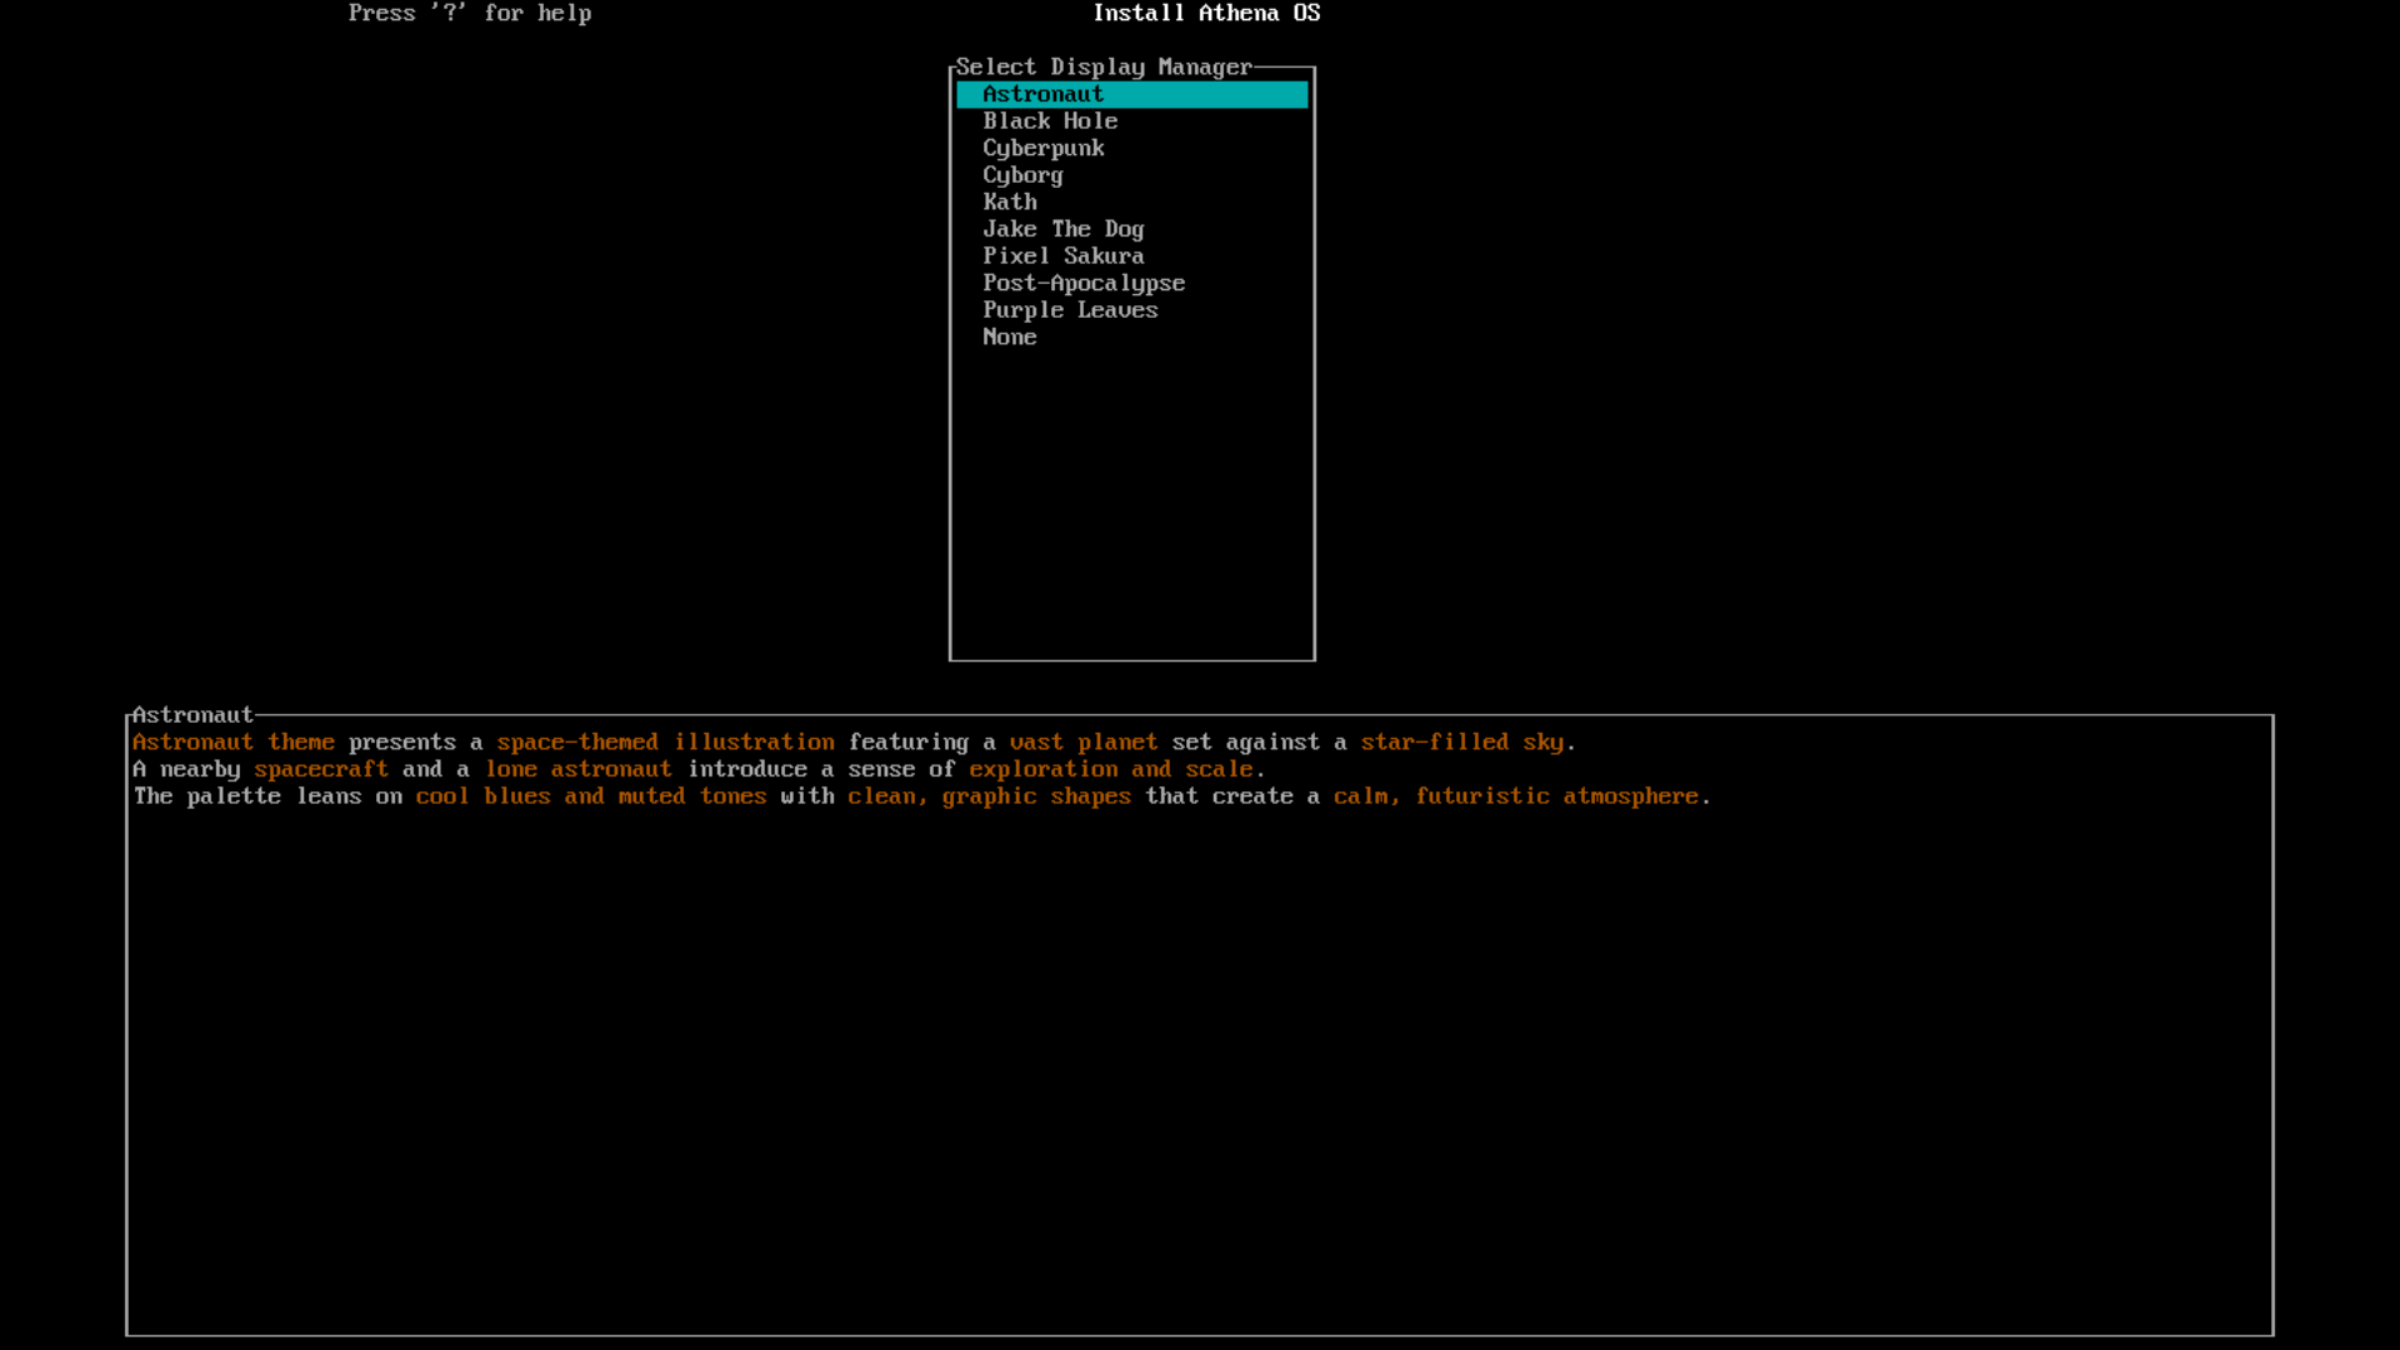The height and width of the screenshot is (1350, 2400).
Task: Select Pixel Sakura from the theme list
Action: click(x=1063, y=256)
